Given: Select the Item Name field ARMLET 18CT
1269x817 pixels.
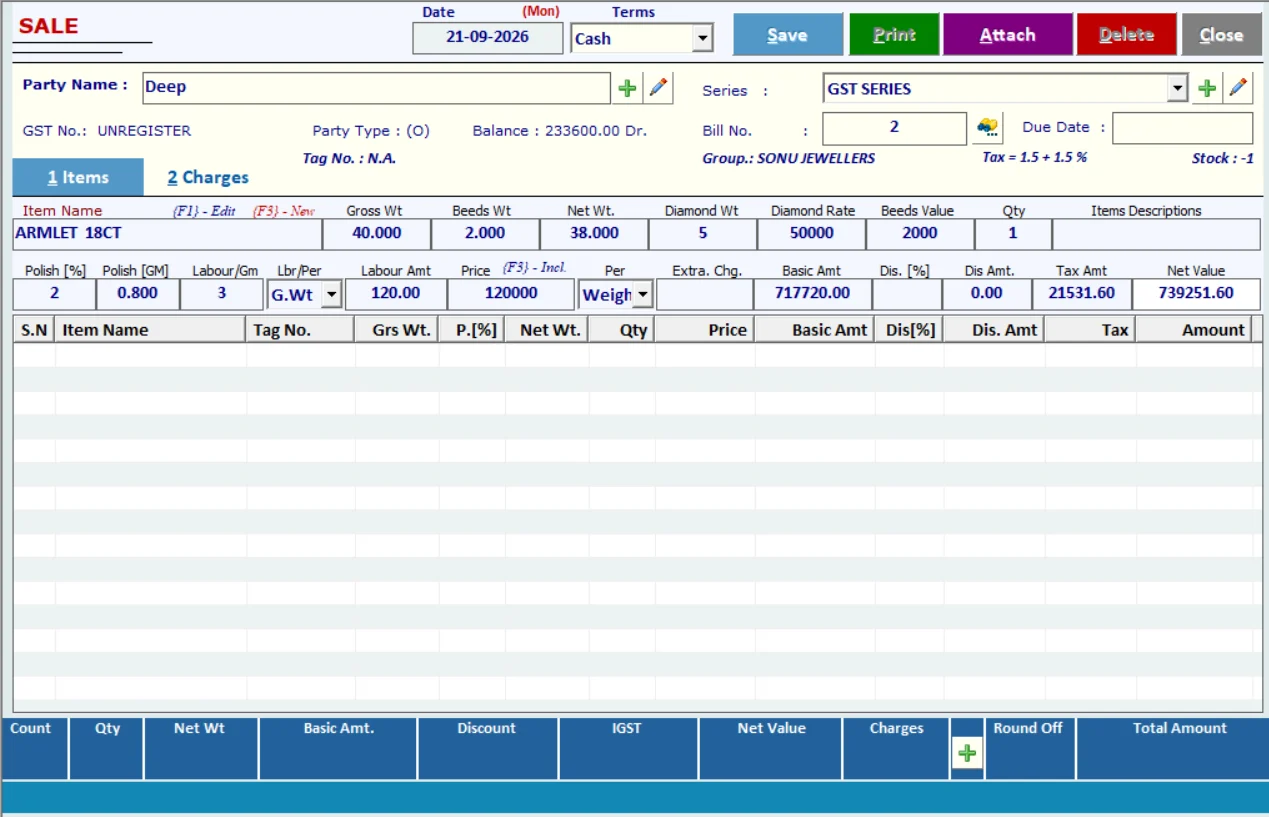Looking at the screenshot, I should pos(167,233).
